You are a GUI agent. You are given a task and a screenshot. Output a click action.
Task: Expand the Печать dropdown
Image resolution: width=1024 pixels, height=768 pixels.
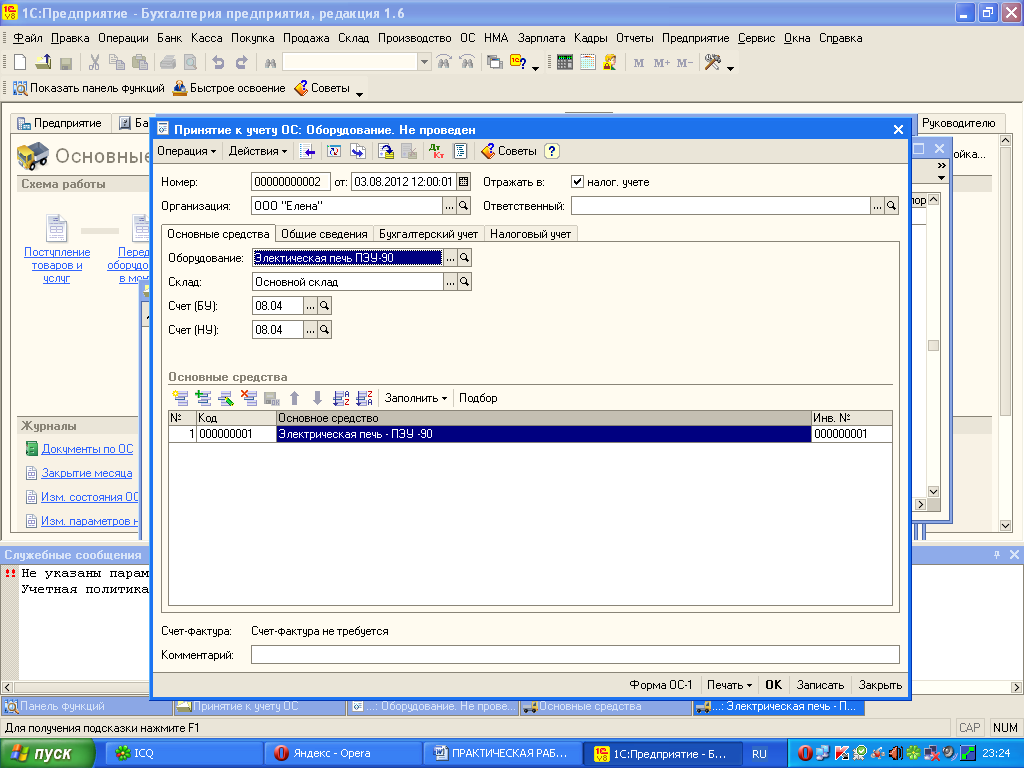(x=729, y=684)
